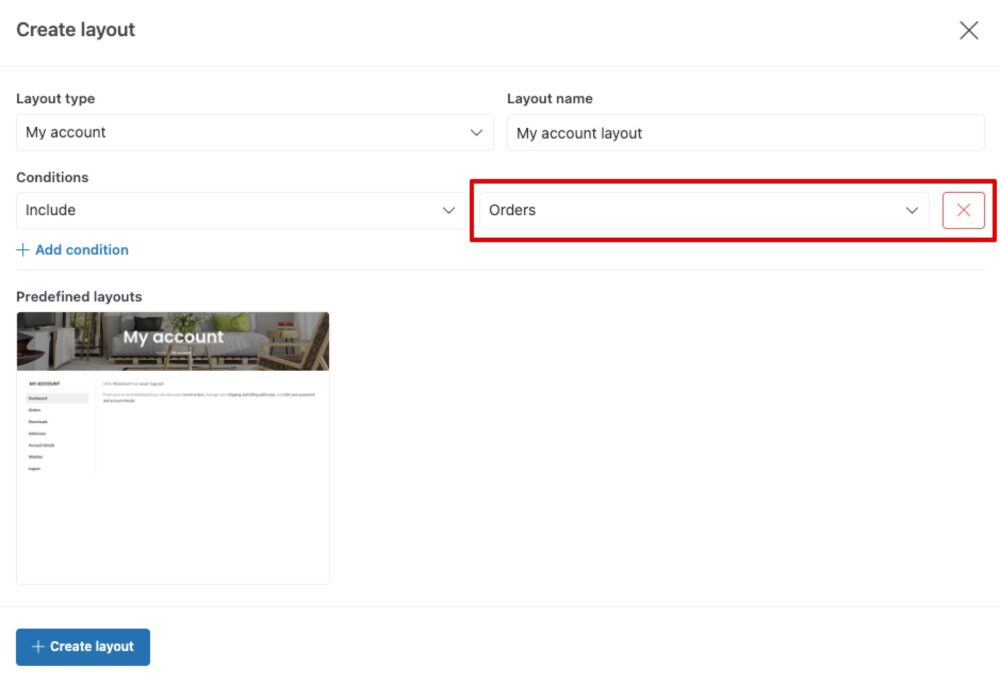1000x684 pixels.
Task: Click the Layout type field label
Action: tap(56, 99)
